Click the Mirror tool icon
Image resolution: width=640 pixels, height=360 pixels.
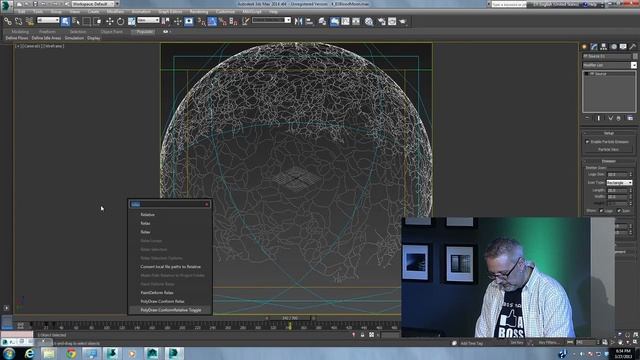(x=298, y=22)
